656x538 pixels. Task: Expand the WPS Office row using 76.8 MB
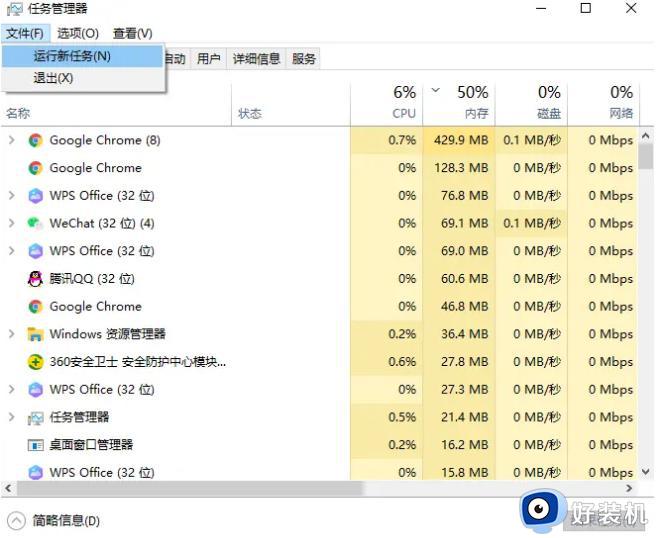tap(12, 195)
